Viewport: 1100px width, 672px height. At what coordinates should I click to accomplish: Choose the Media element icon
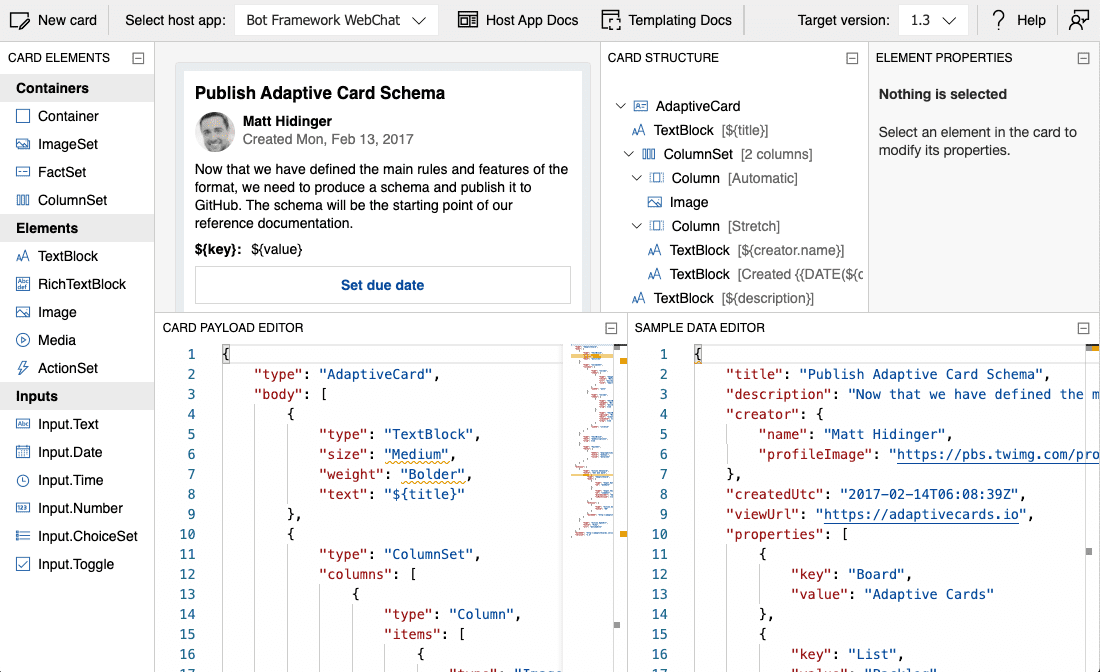pos(23,340)
